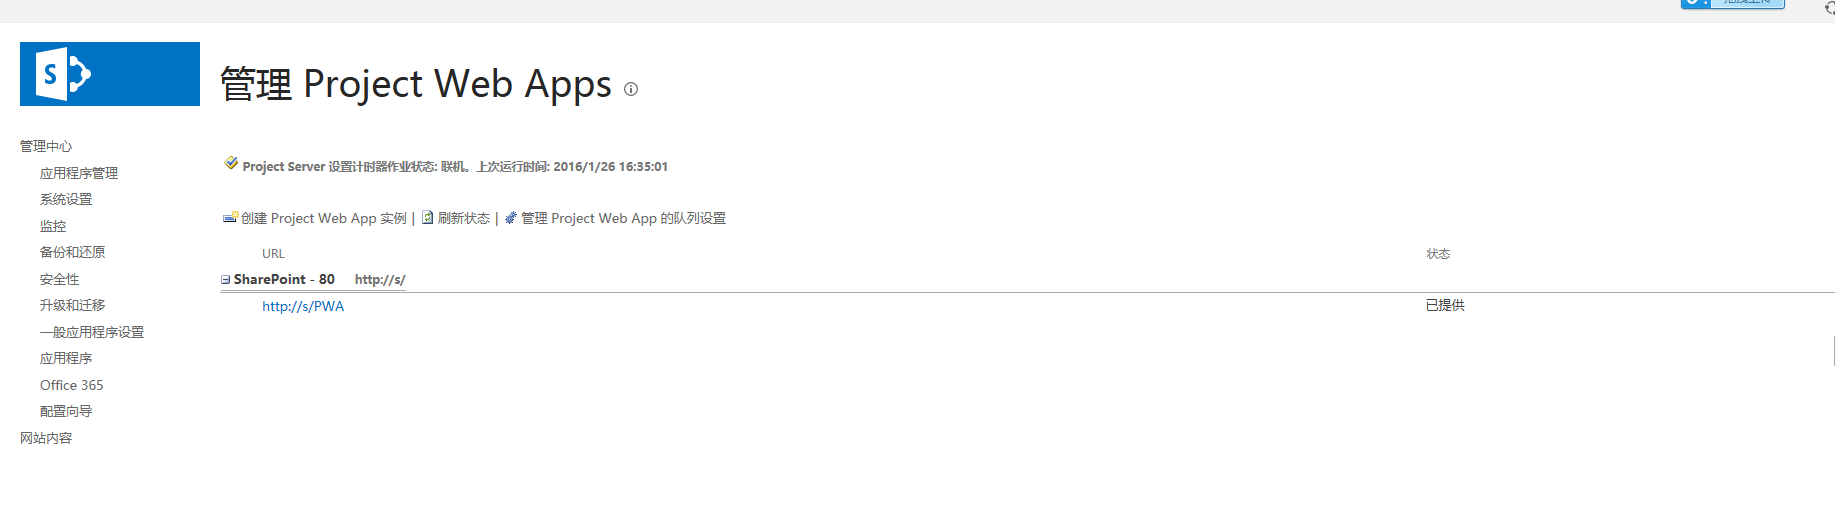The image size is (1835, 506).
Task: Select 安全性 in sidebar
Action: [59, 279]
